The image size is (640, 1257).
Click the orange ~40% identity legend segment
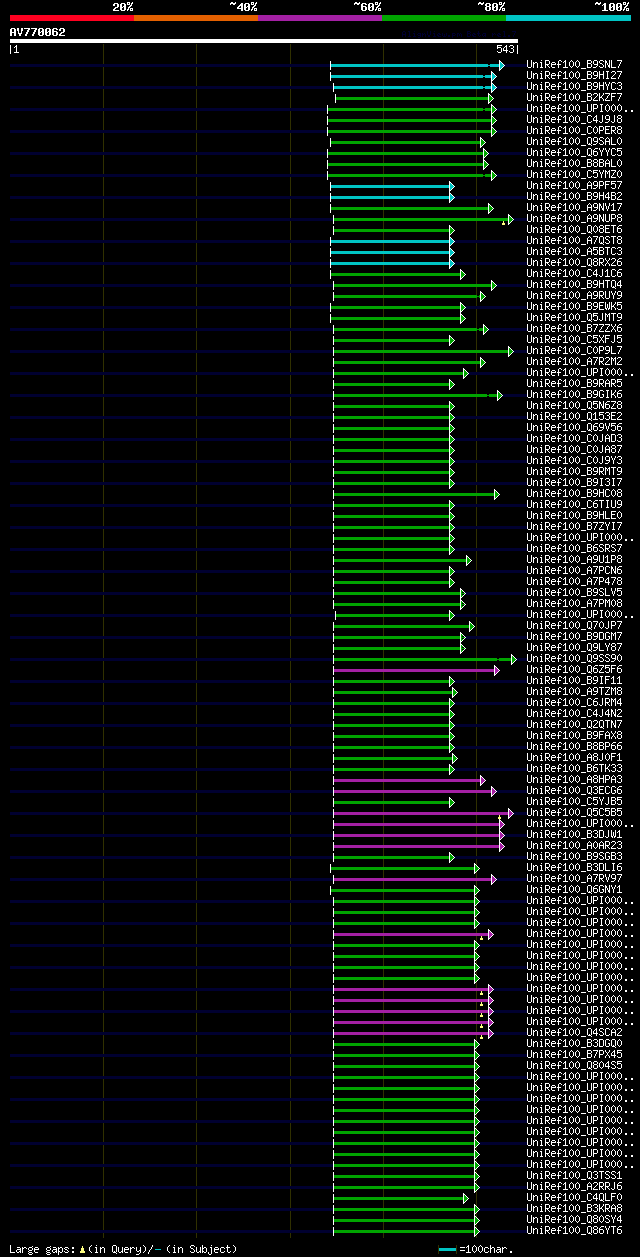[196, 17]
